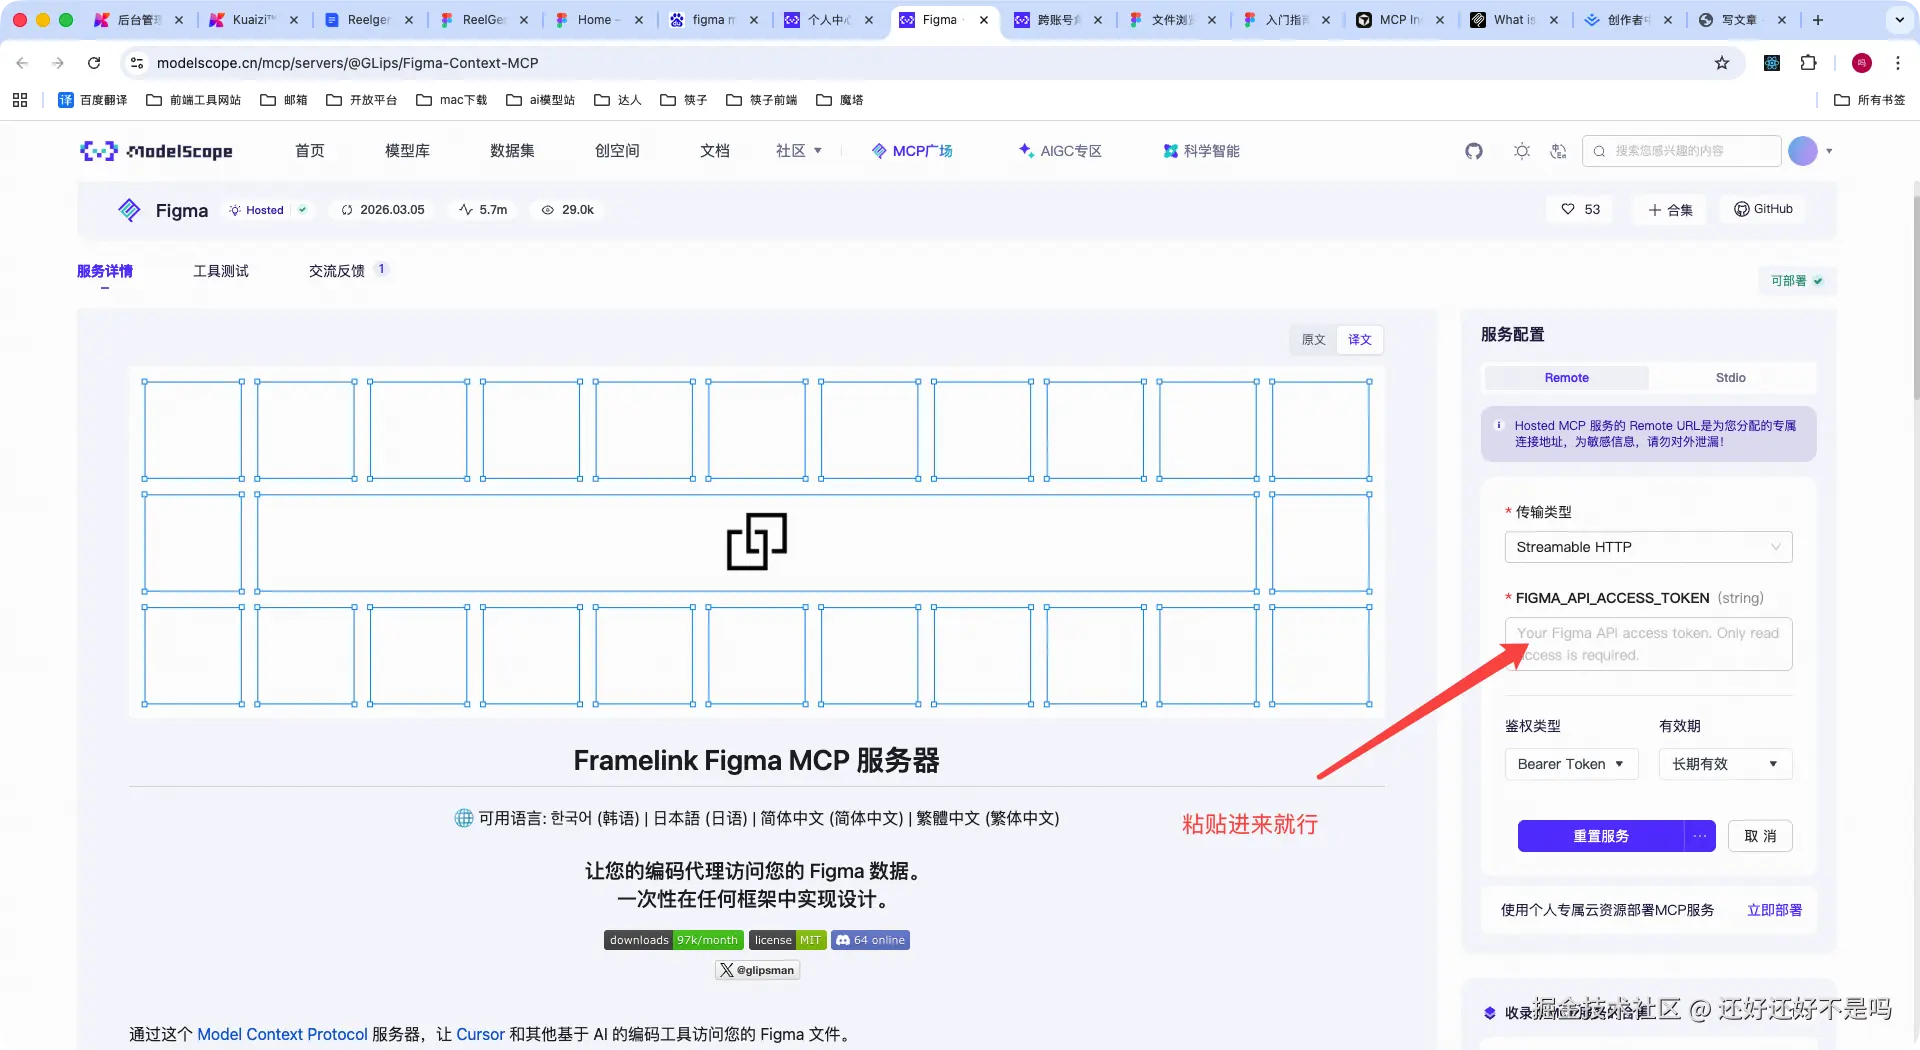Viewport: 1920px width, 1050px height.
Task: Click the page vertical scrollbar
Action: [x=1914, y=290]
